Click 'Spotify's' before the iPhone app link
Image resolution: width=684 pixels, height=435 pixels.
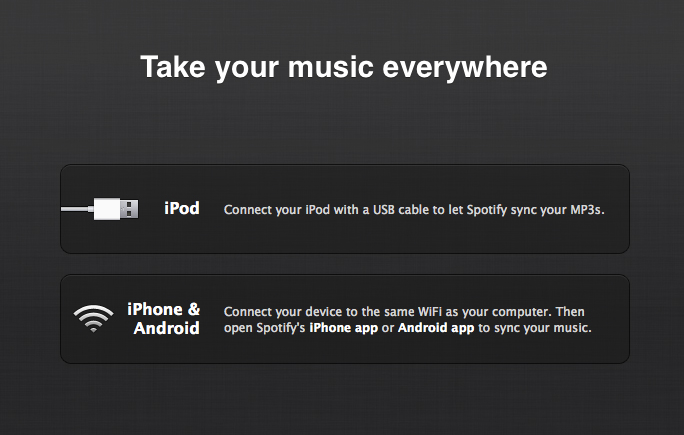pyautogui.click(x=281, y=328)
